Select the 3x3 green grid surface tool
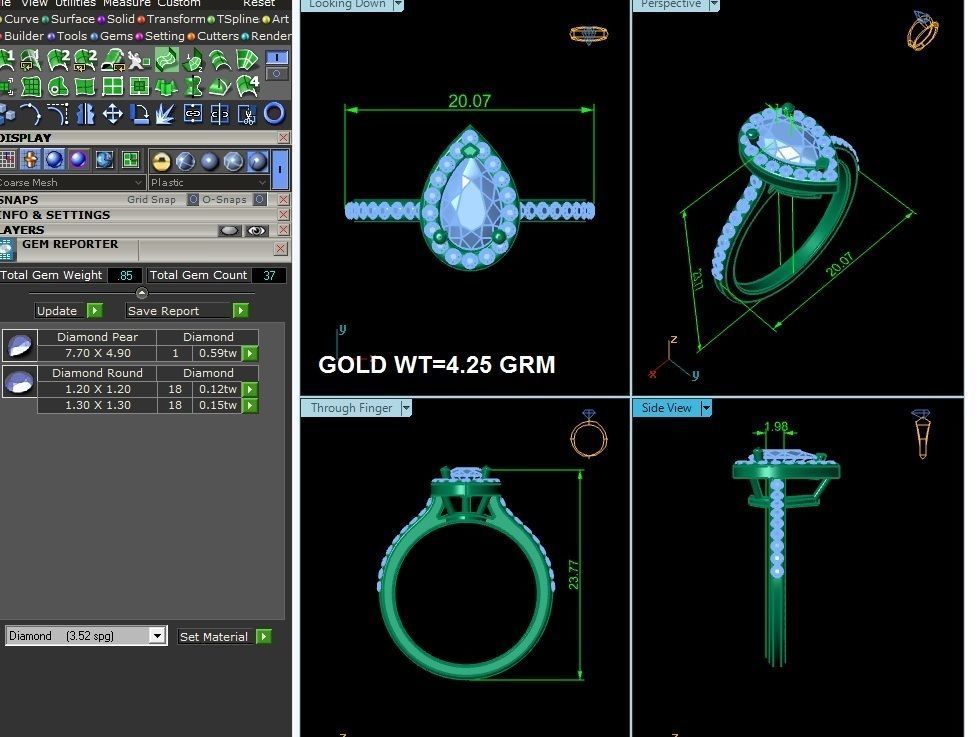Viewport: 979px width, 737px height. pyautogui.click(x=31, y=86)
